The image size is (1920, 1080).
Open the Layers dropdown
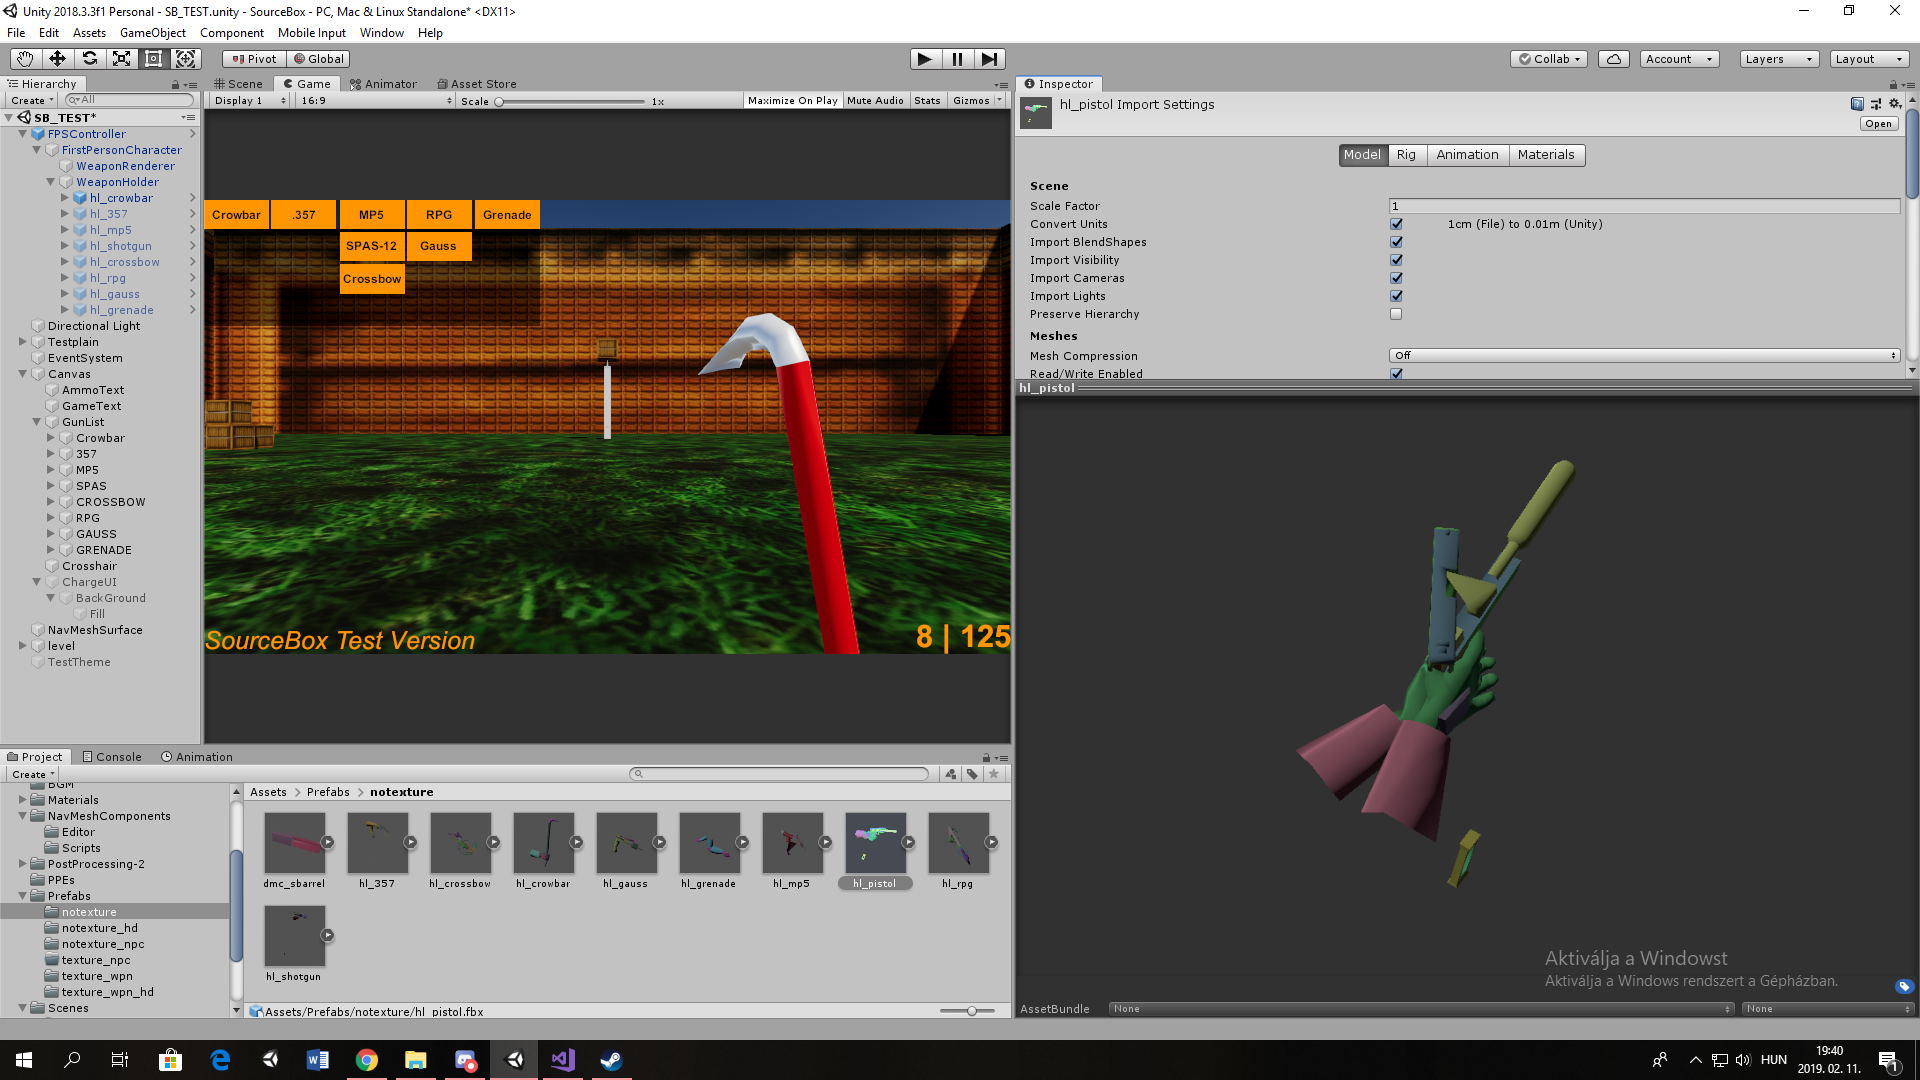[1779, 59]
